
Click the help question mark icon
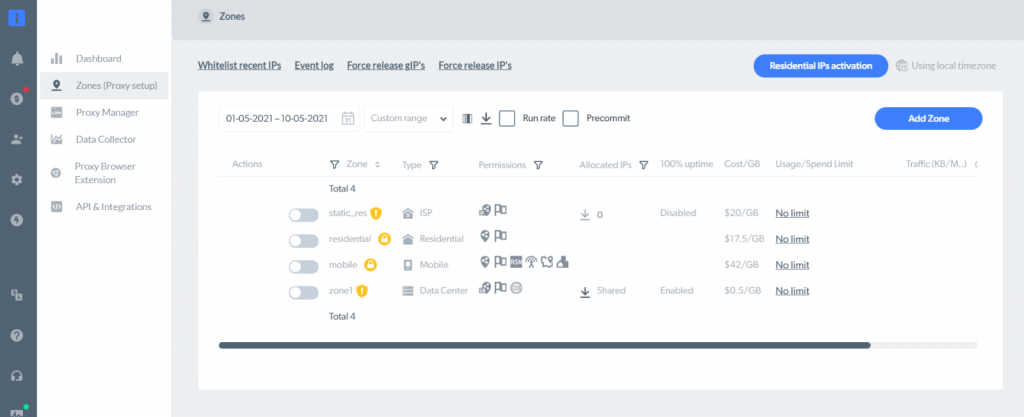(x=17, y=335)
